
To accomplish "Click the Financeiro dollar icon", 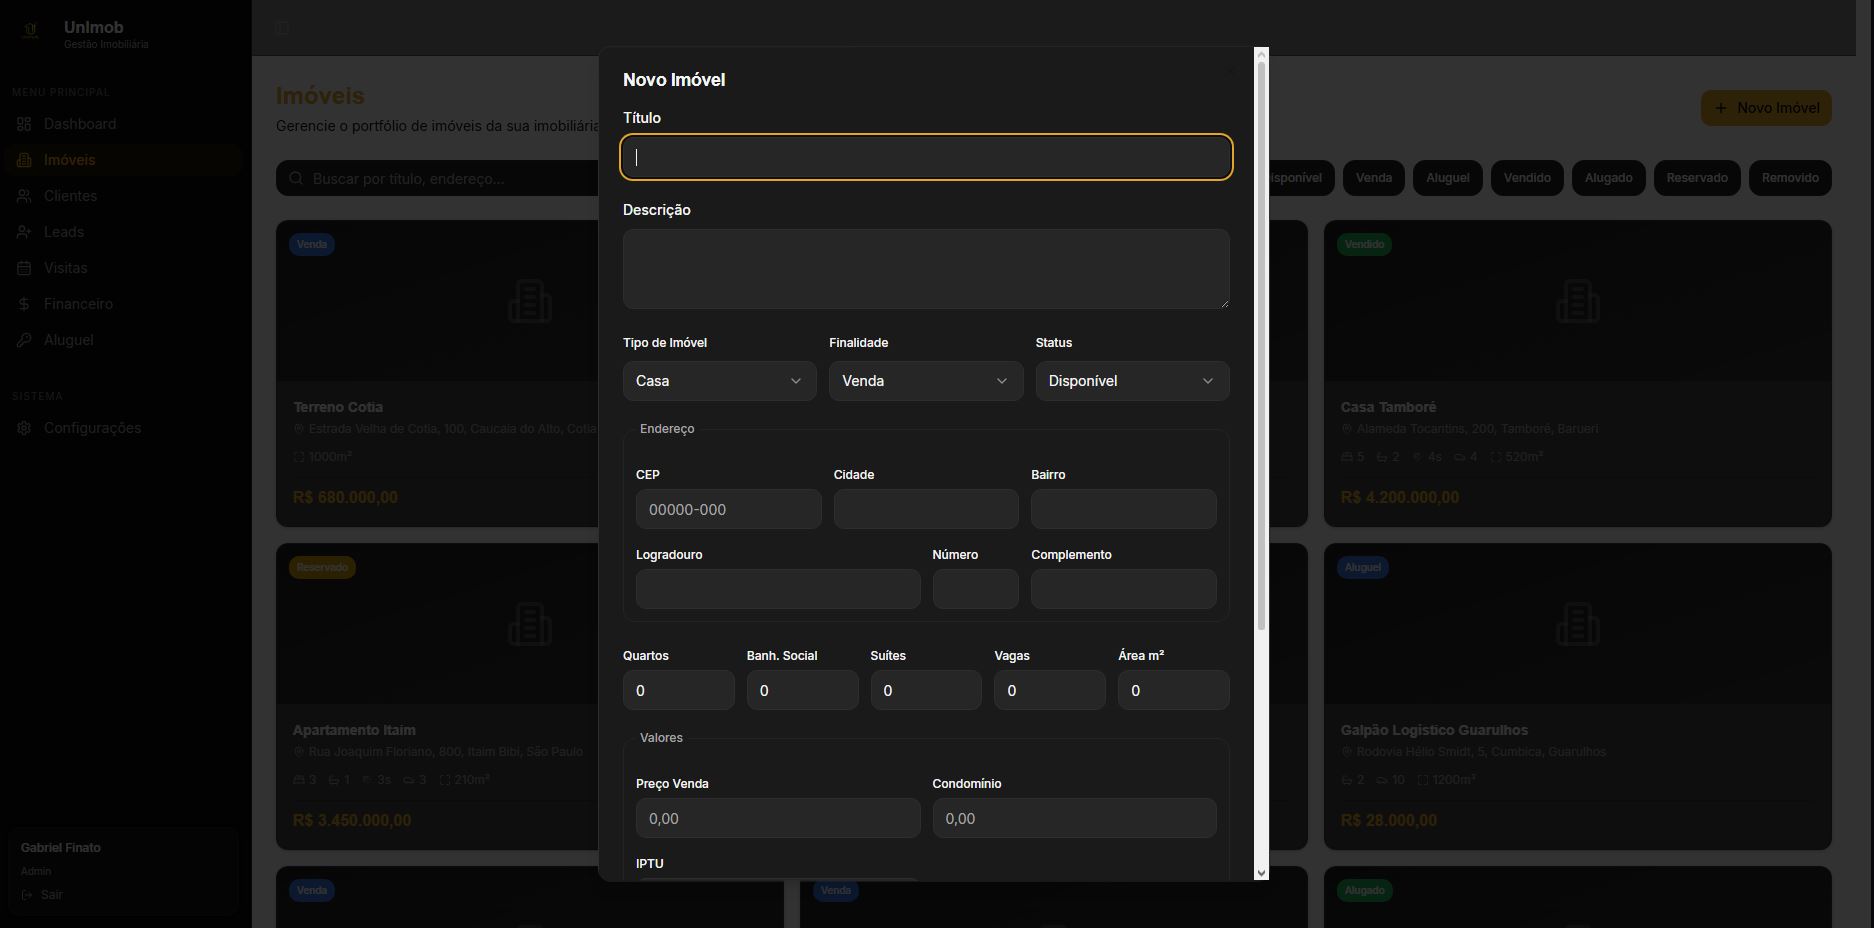I will pos(24,304).
